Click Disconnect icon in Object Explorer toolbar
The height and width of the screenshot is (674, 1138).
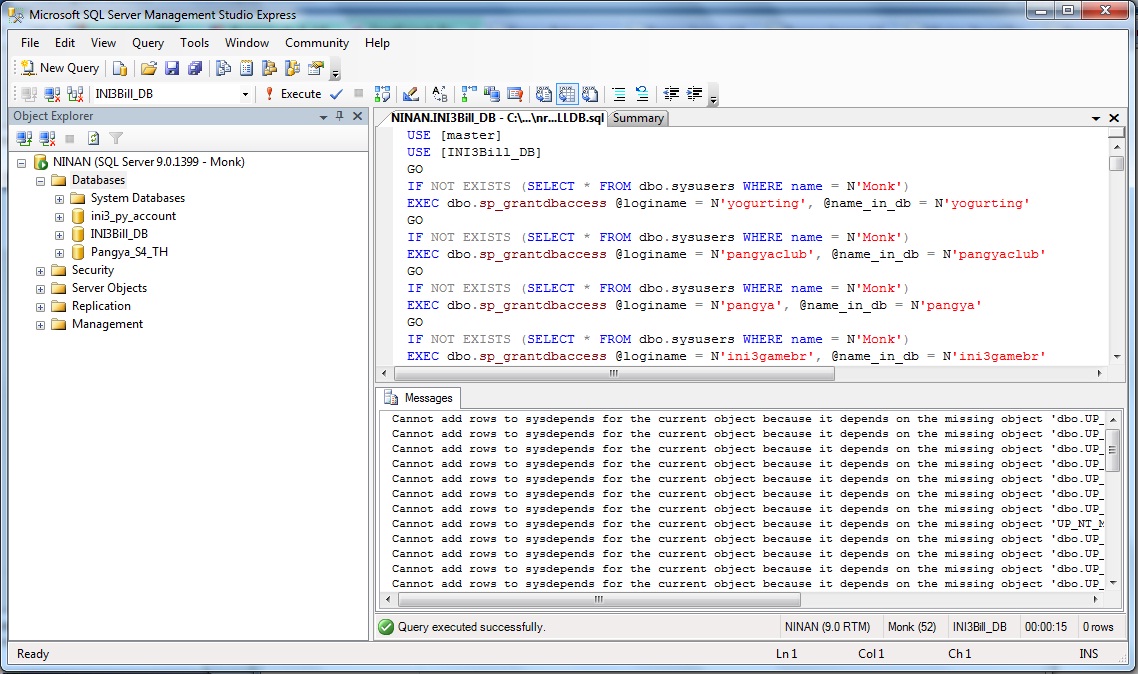48,139
